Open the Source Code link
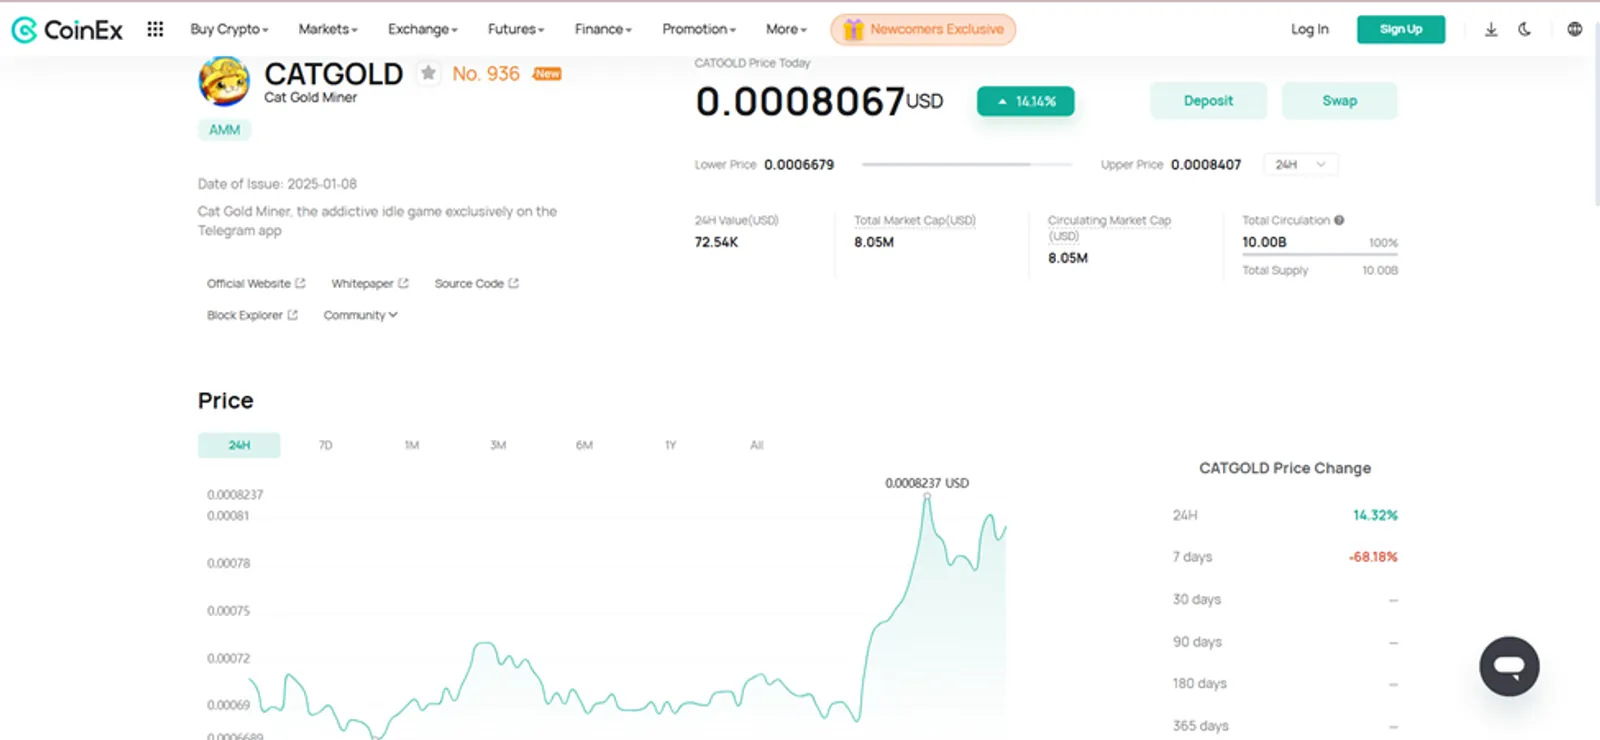Viewport: 1600px width, 740px height. pos(477,284)
